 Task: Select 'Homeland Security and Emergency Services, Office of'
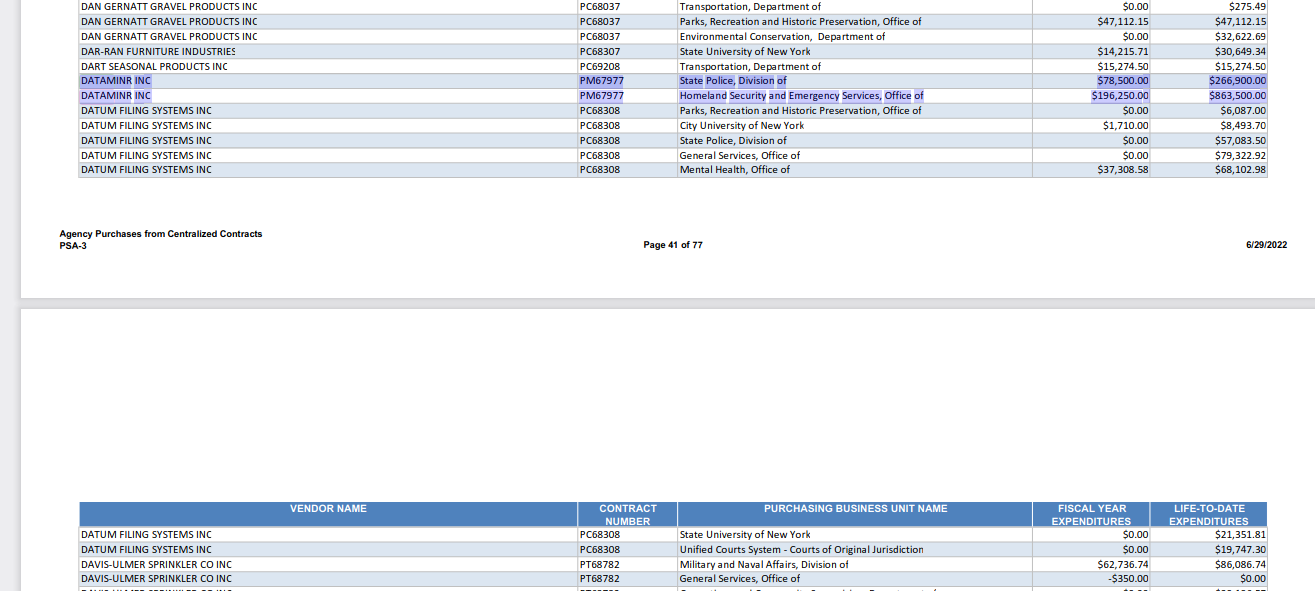click(x=801, y=96)
